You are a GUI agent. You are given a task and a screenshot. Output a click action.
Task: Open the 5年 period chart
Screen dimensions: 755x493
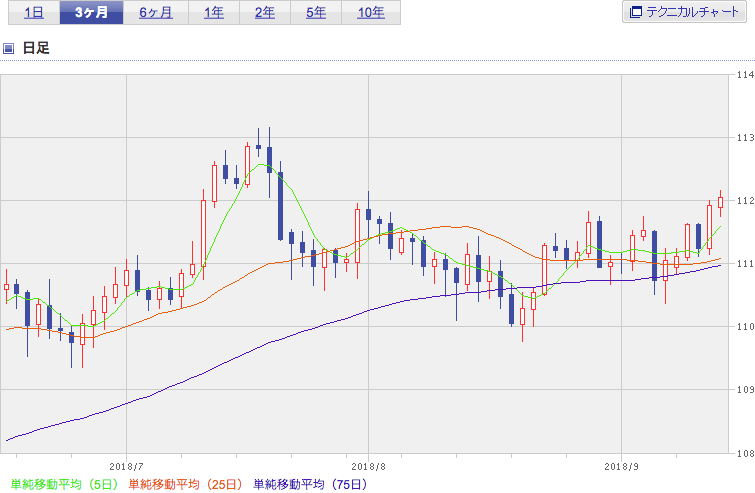pos(316,13)
